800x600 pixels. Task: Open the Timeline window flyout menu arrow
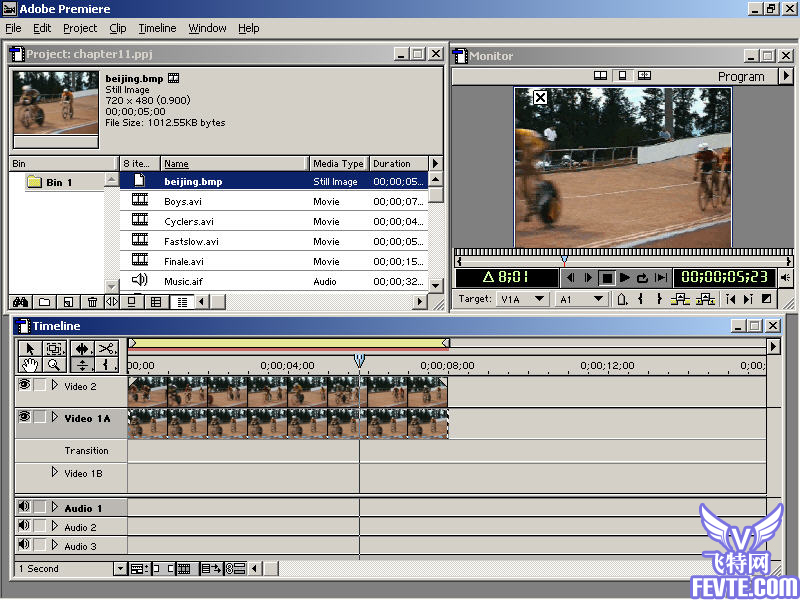(773, 346)
